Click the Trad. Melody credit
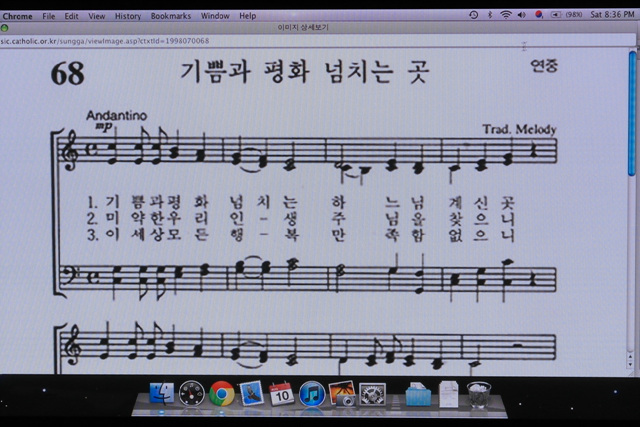This screenshot has width=640, height=427. click(x=519, y=129)
